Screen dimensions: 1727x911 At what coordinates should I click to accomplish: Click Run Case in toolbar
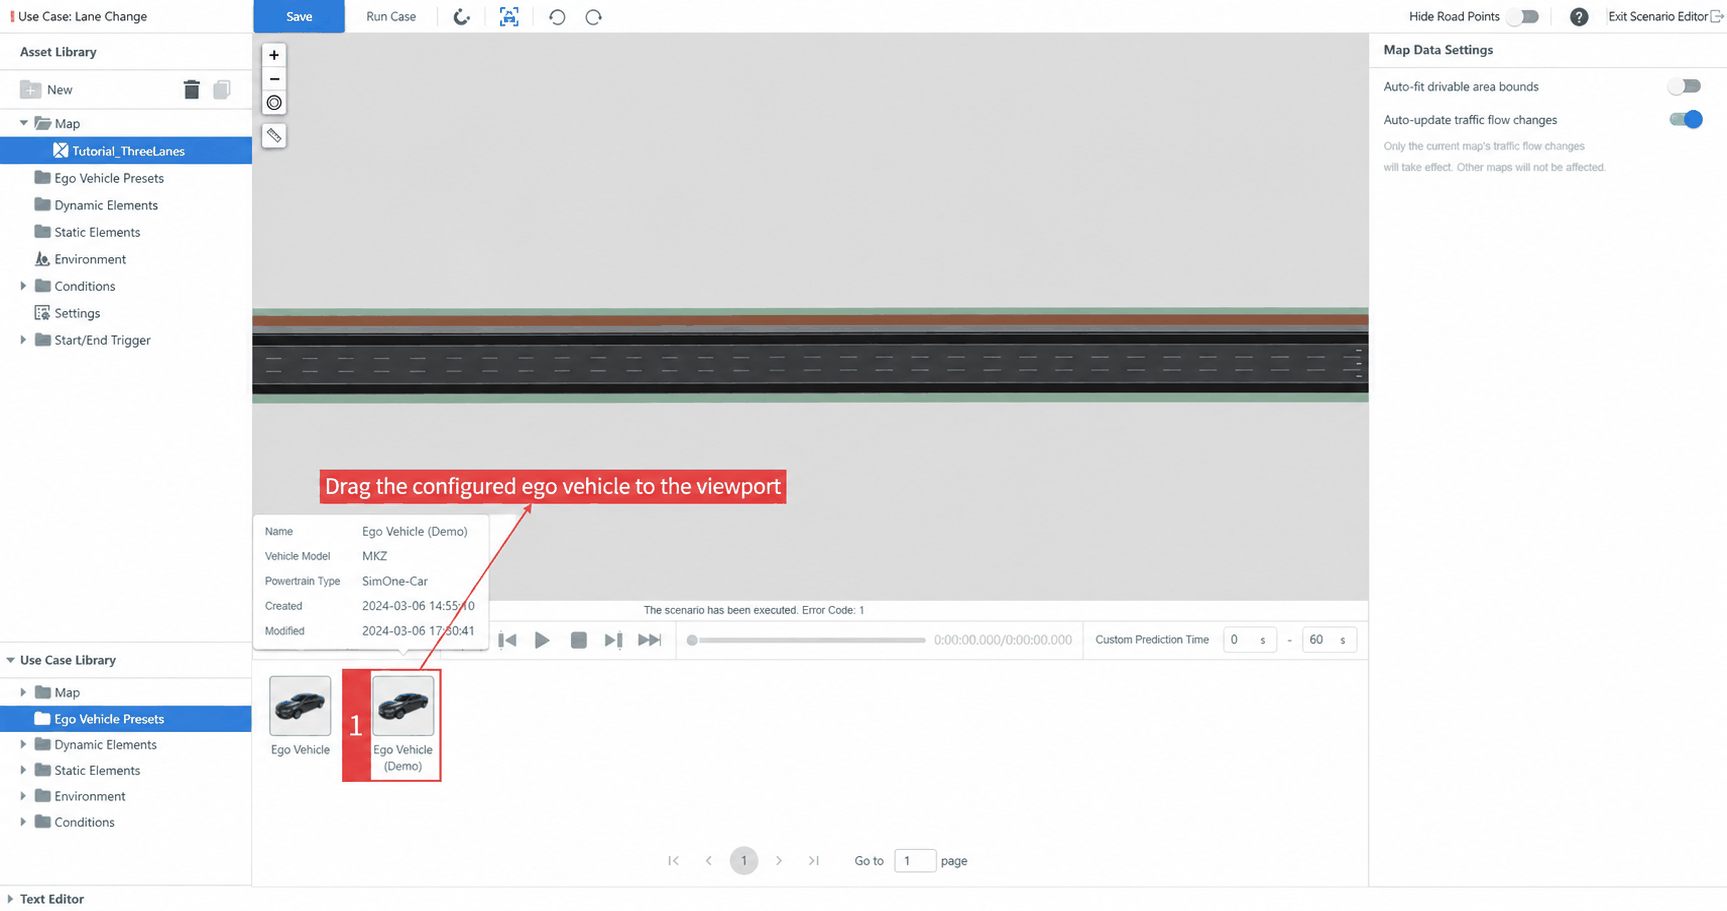tap(391, 17)
